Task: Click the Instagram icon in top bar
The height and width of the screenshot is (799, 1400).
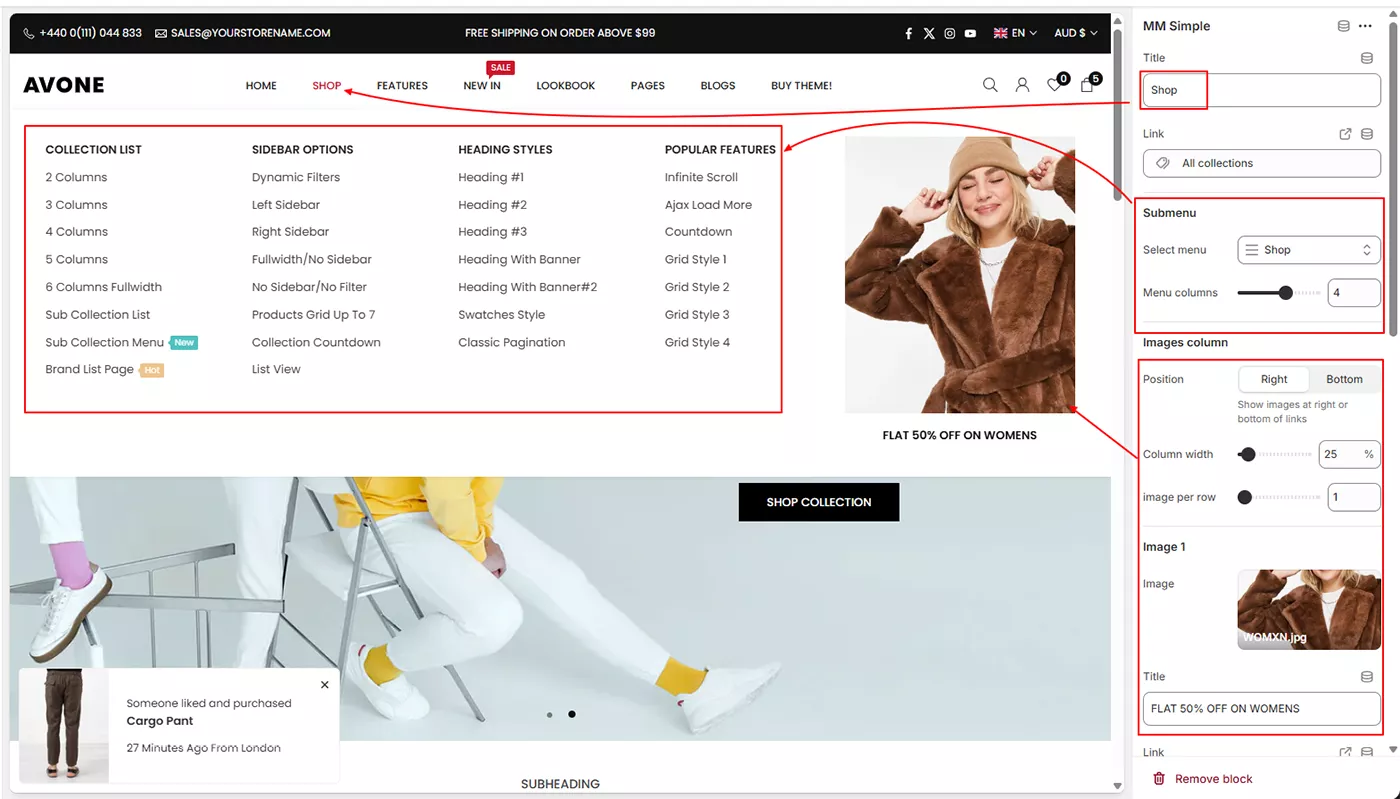Action: (x=950, y=33)
